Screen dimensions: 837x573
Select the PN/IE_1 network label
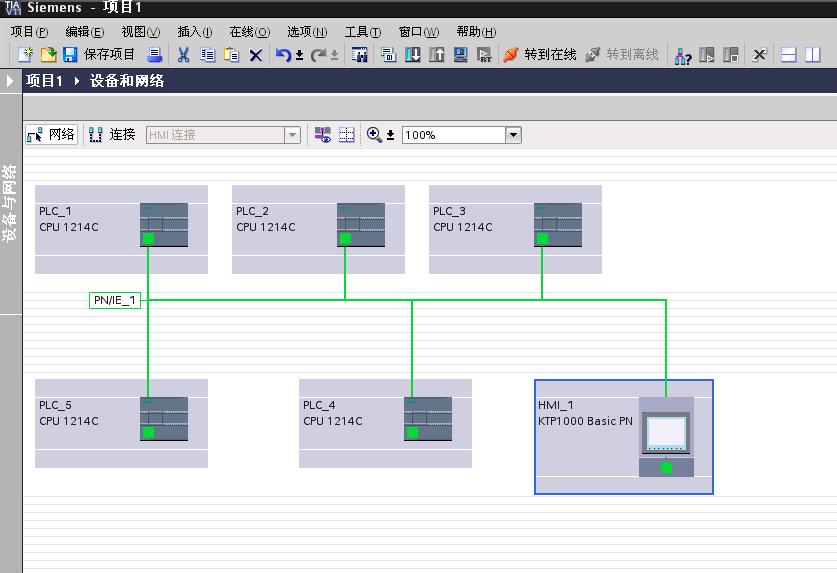tap(115, 300)
